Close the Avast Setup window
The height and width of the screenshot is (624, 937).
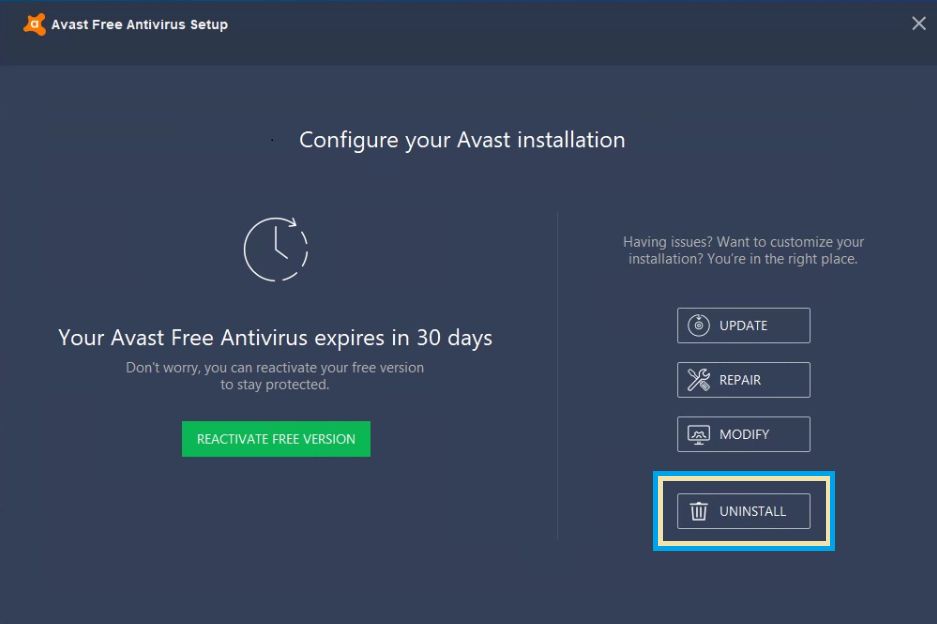click(x=918, y=23)
